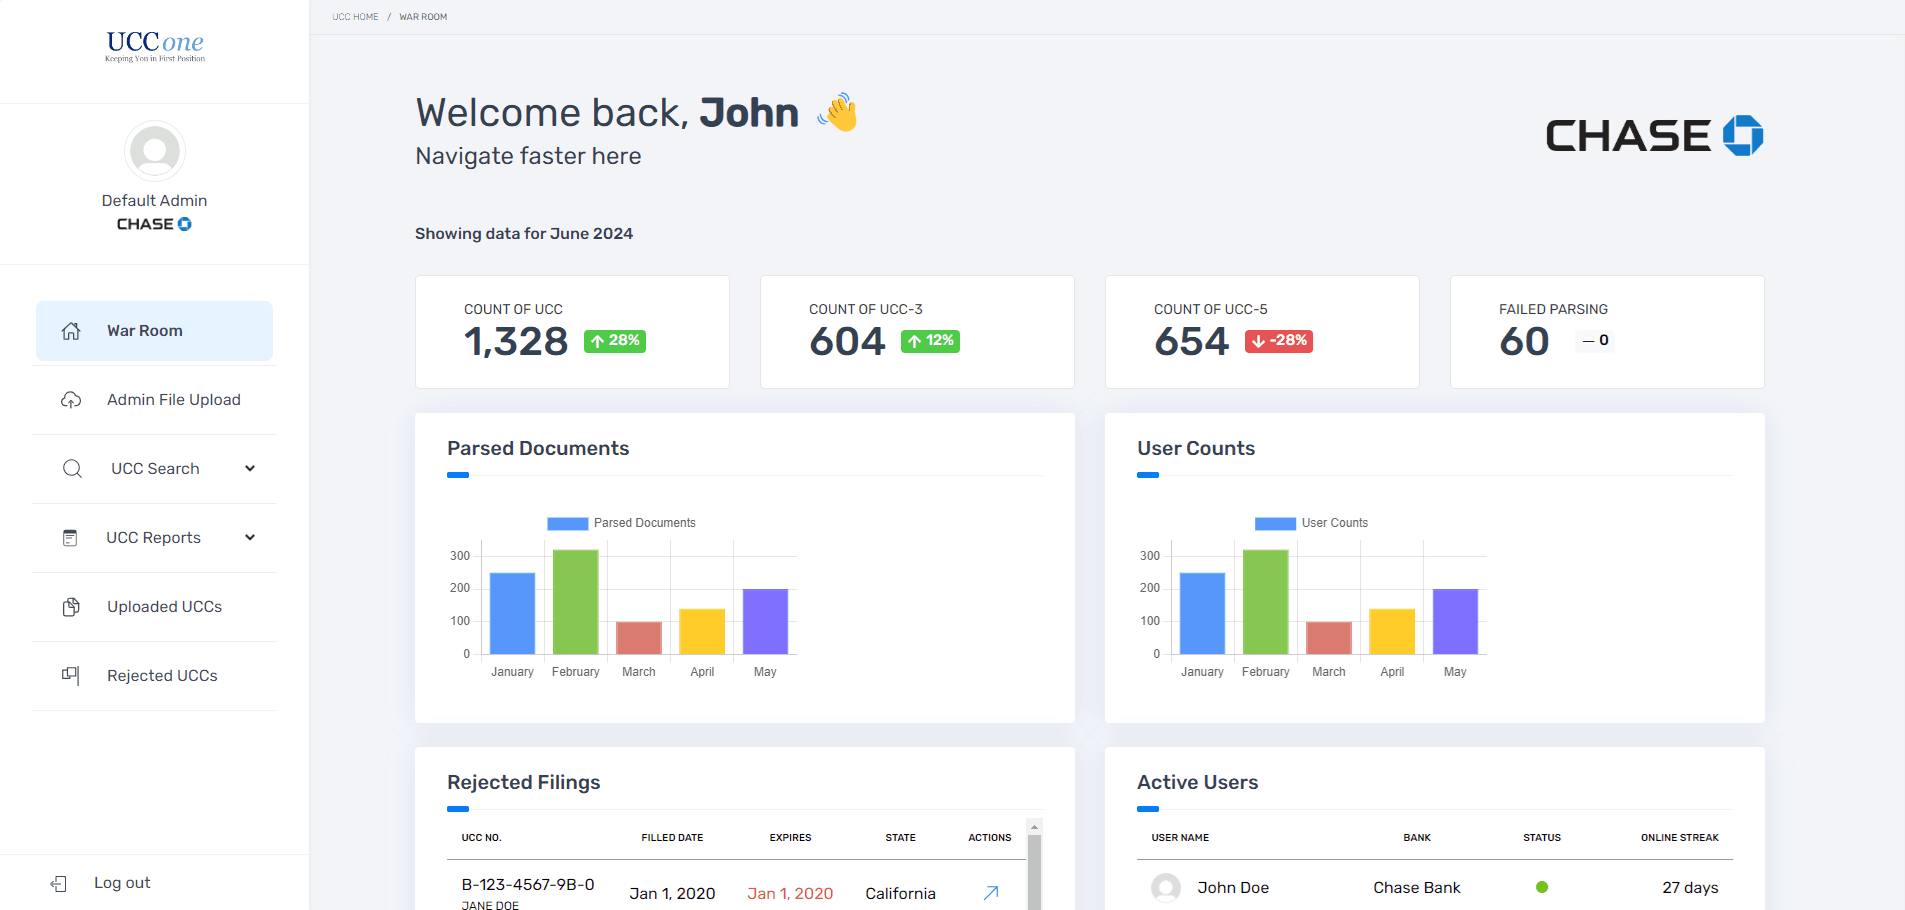Click the Default Admin profile avatar
The width and height of the screenshot is (1905, 910).
(x=155, y=151)
